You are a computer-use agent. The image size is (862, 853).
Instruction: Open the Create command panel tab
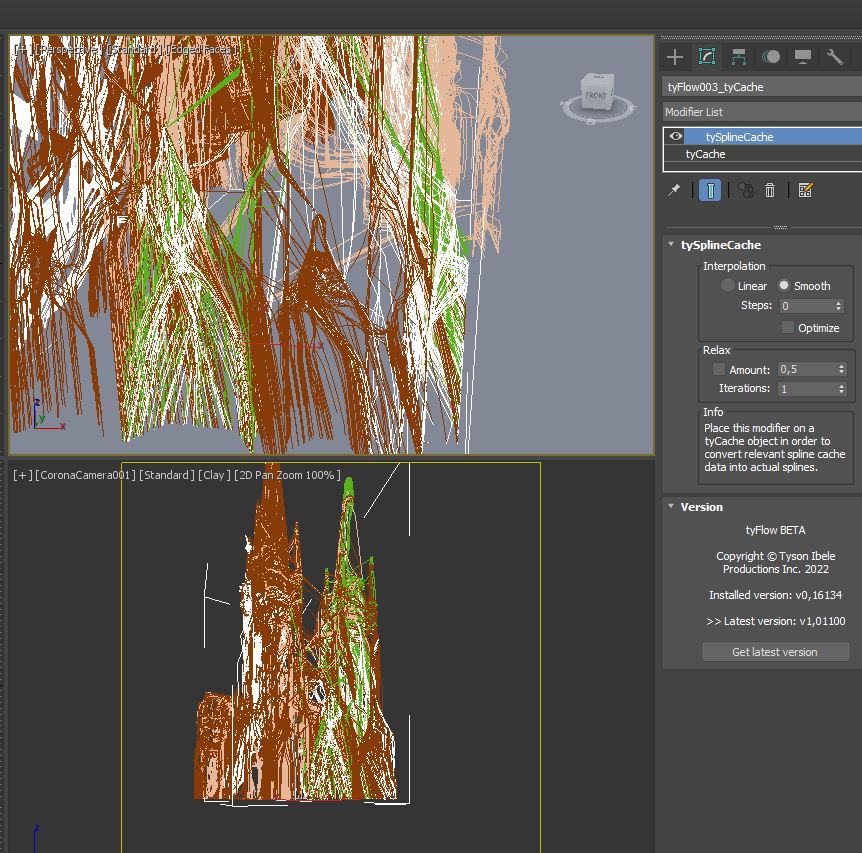point(675,57)
